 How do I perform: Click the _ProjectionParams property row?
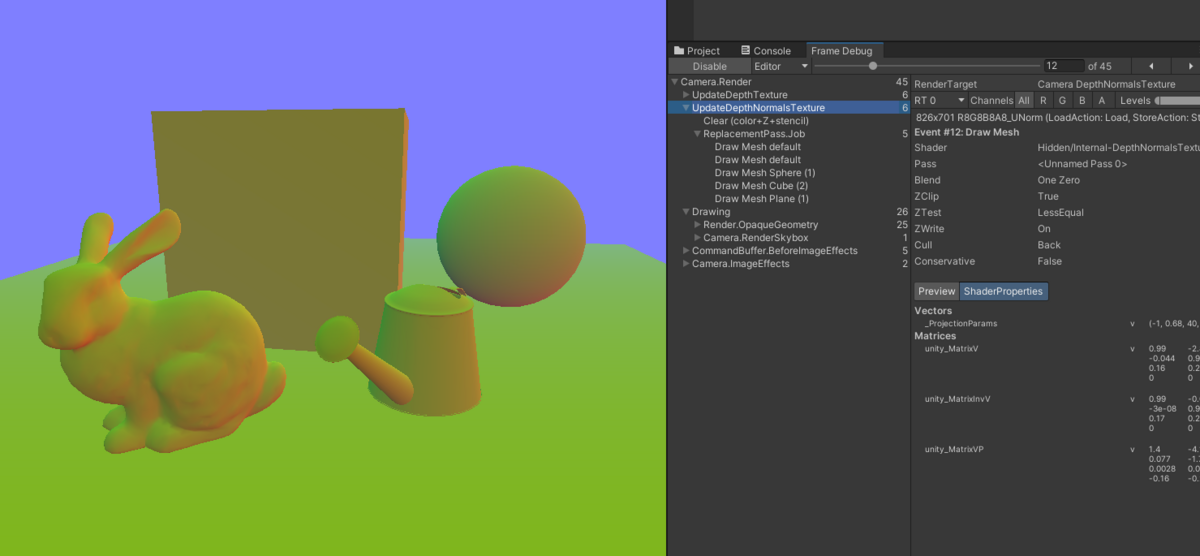click(x=1056, y=324)
